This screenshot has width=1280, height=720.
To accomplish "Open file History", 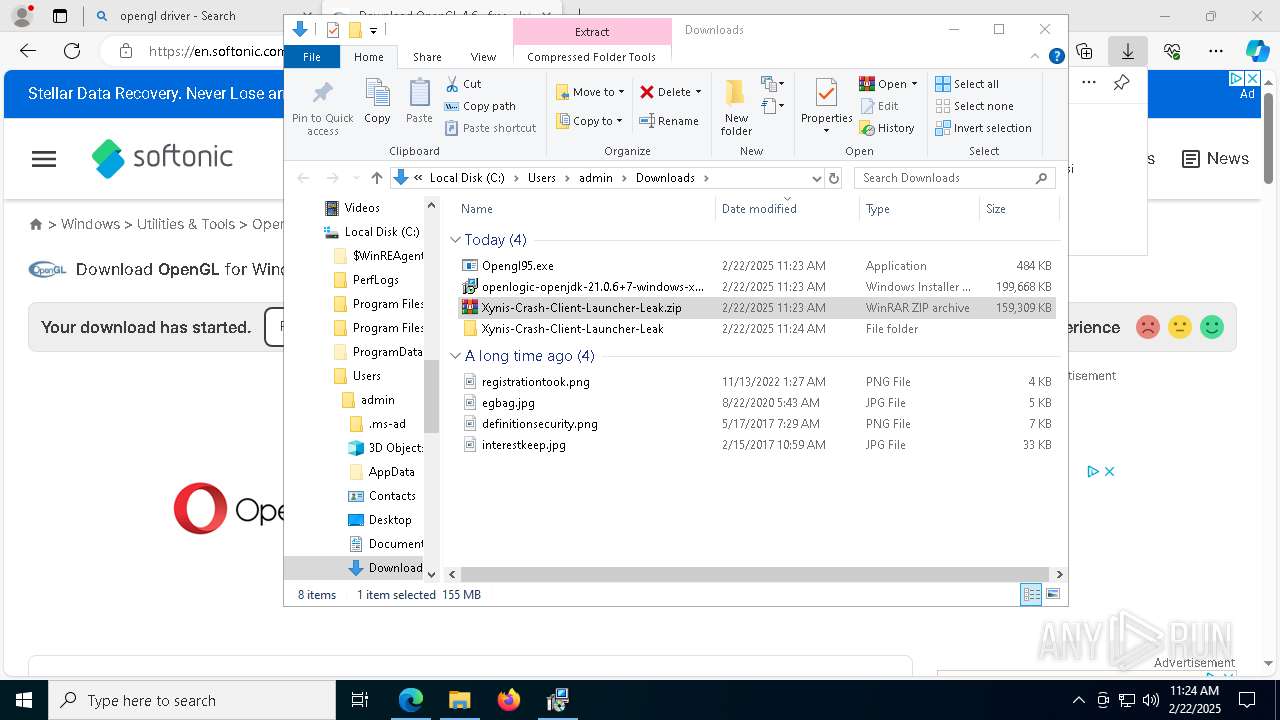I will pyautogui.click(x=887, y=128).
